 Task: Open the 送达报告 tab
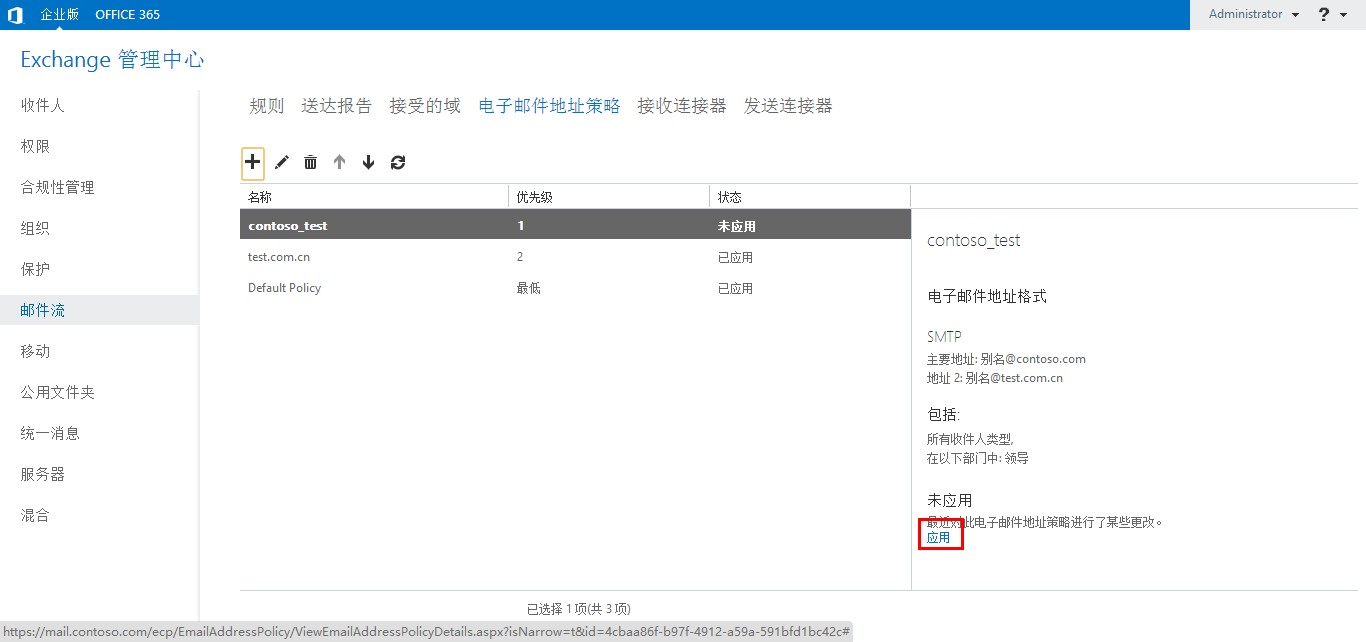pyautogui.click(x=337, y=106)
